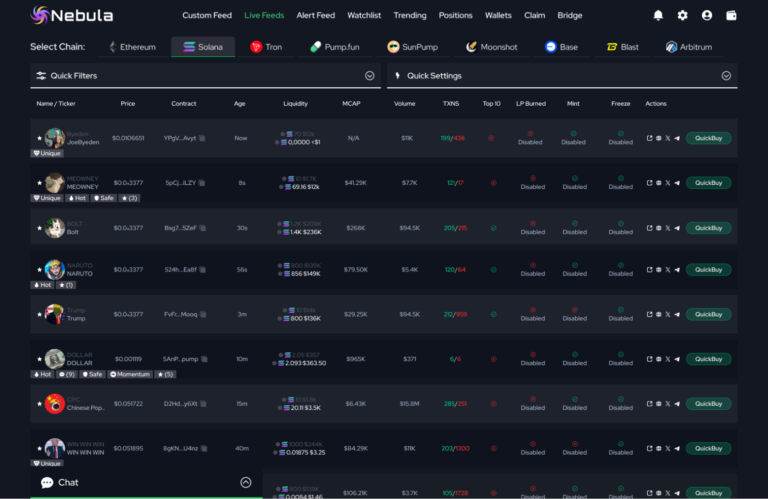This screenshot has width=768, height=499.
Task: Expand the Chat panel chevron
Action: coord(246,482)
